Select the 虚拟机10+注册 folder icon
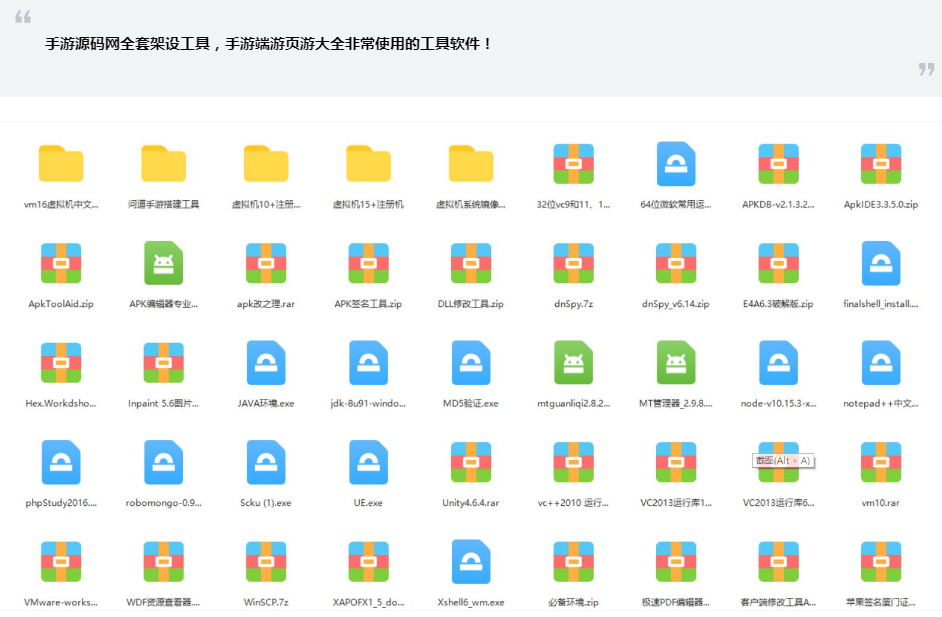The width and height of the screenshot is (942, 617). (266, 163)
